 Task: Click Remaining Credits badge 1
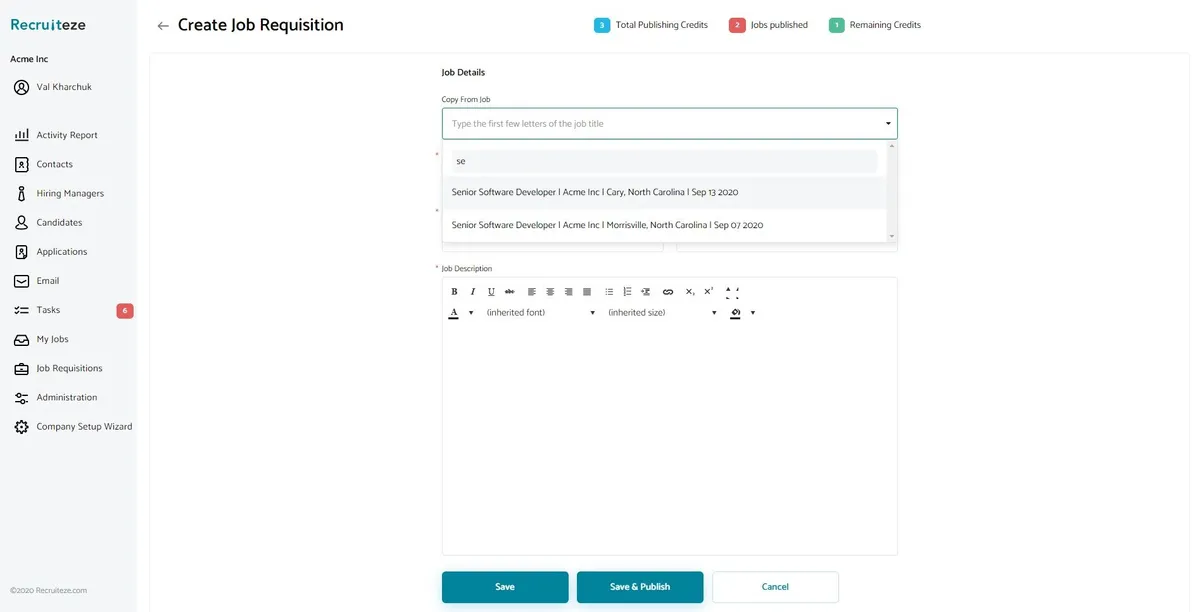point(837,25)
